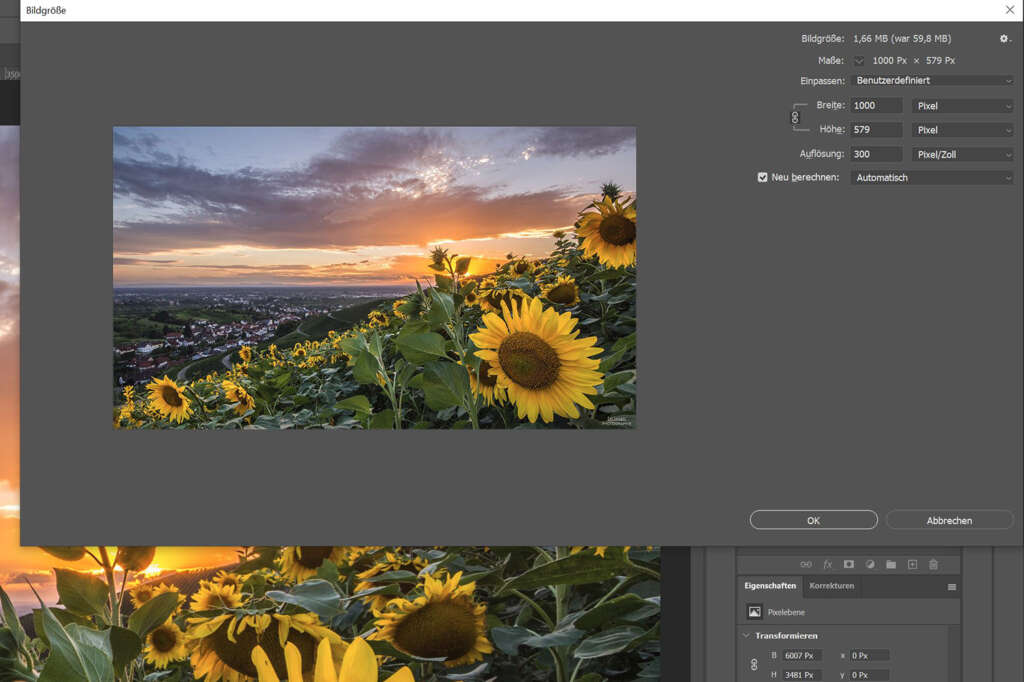Create a new adjustment layer
The width and height of the screenshot is (1024, 682).
click(x=870, y=563)
